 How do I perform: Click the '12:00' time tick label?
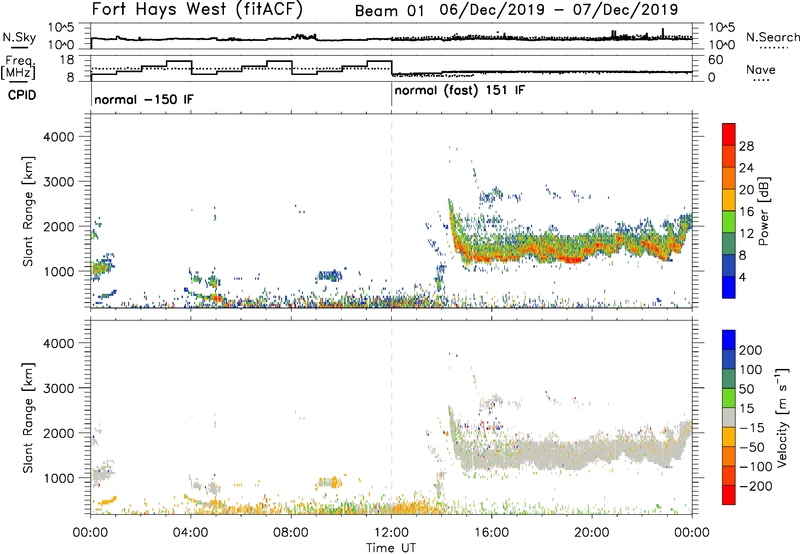pyautogui.click(x=391, y=533)
